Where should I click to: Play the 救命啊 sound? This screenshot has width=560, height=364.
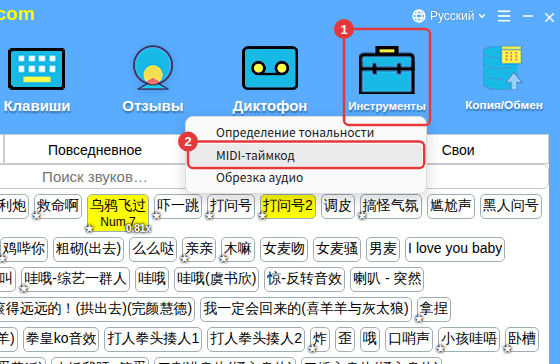[58, 206]
